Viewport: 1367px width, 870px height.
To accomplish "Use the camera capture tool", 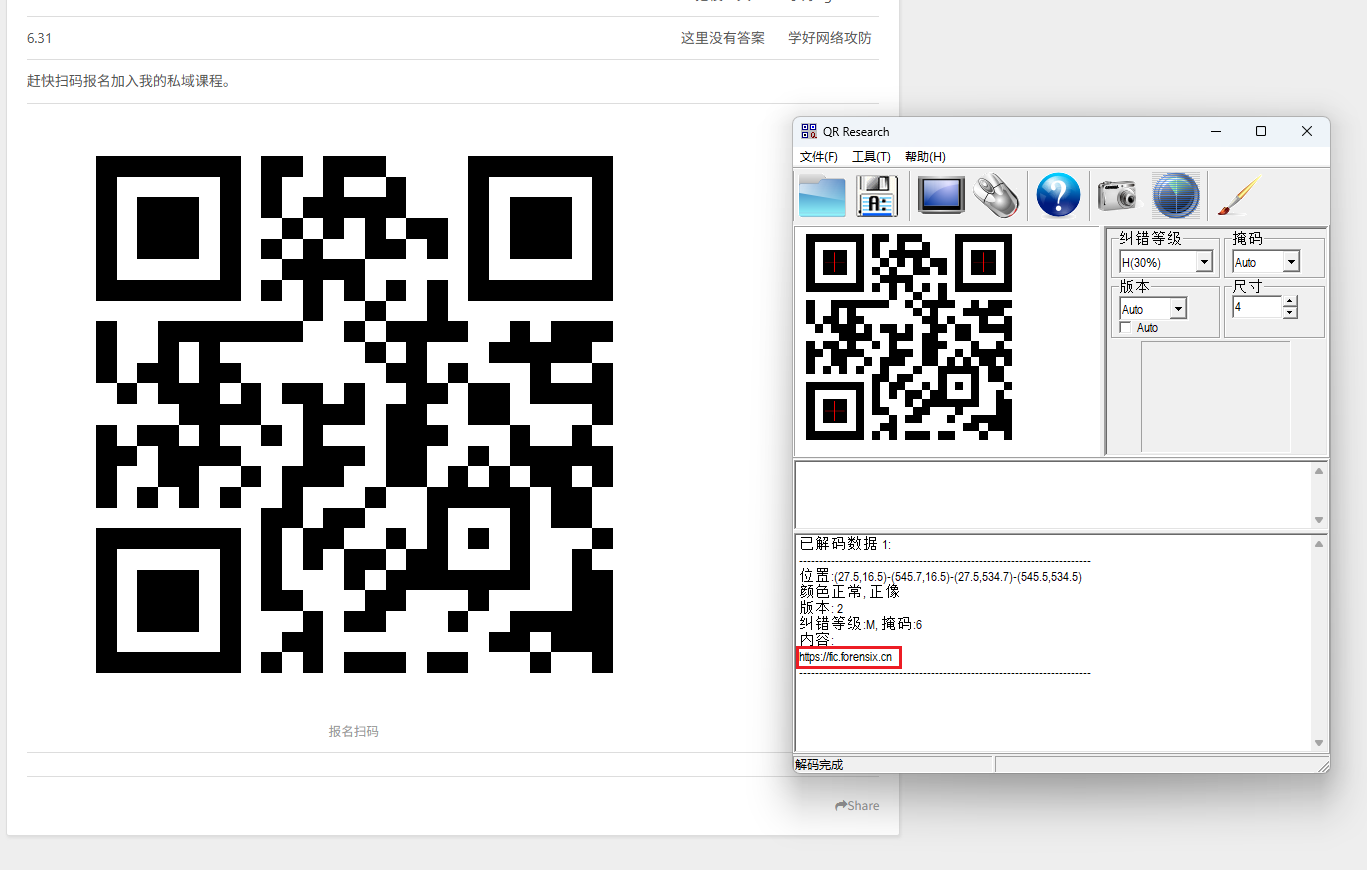I will tap(1116, 195).
